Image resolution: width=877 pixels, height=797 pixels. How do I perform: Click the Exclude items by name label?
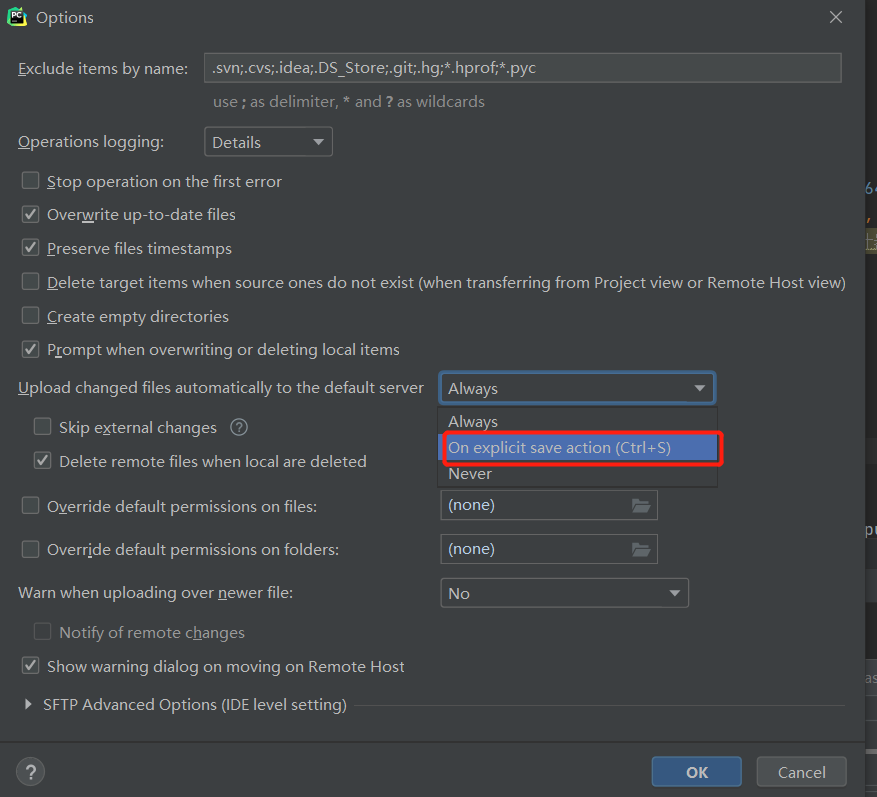coord(103,68)
